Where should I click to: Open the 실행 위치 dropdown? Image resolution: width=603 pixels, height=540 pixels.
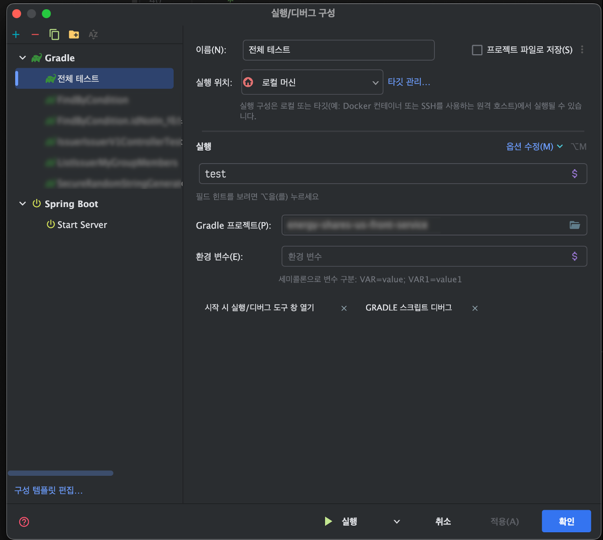[x=312, y=82]
